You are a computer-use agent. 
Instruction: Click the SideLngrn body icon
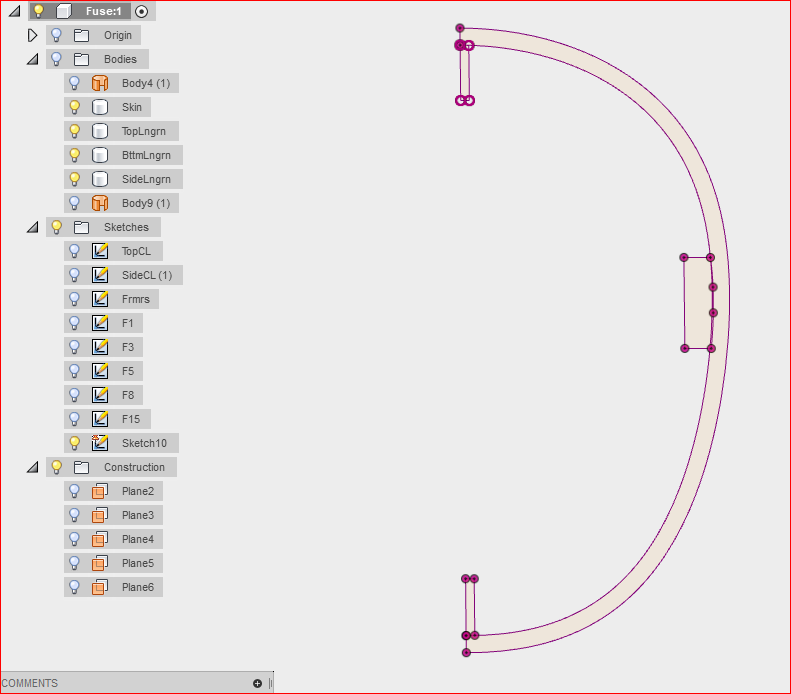pos(100,179)
